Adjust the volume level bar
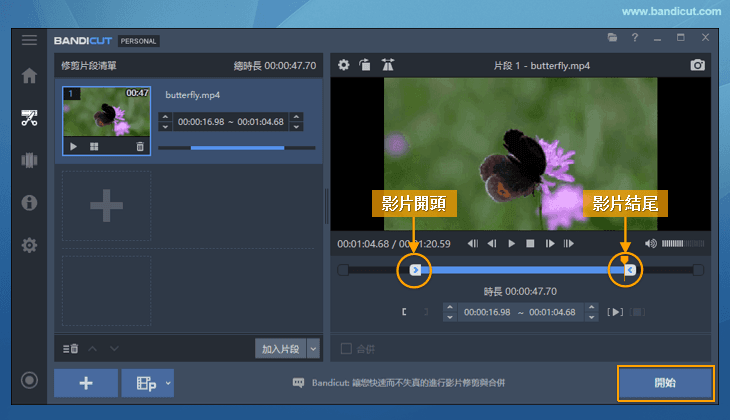The image size is (730, 420). pyautogui.click(x=683, y=244)
